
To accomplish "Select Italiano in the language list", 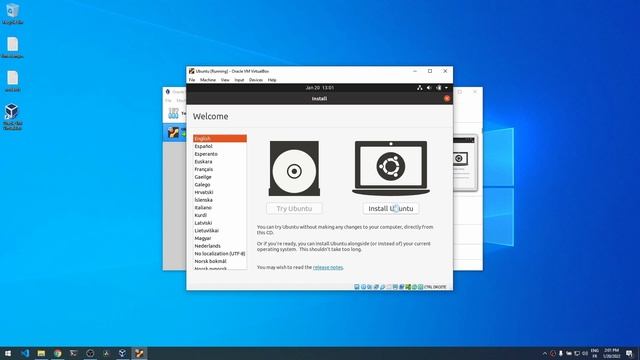I will click(x=220, y=208).
